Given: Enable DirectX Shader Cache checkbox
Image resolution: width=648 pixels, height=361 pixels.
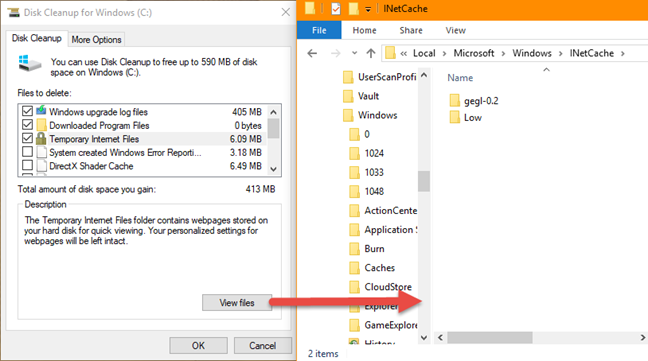Looking at the screenshot, I should 27,166.
